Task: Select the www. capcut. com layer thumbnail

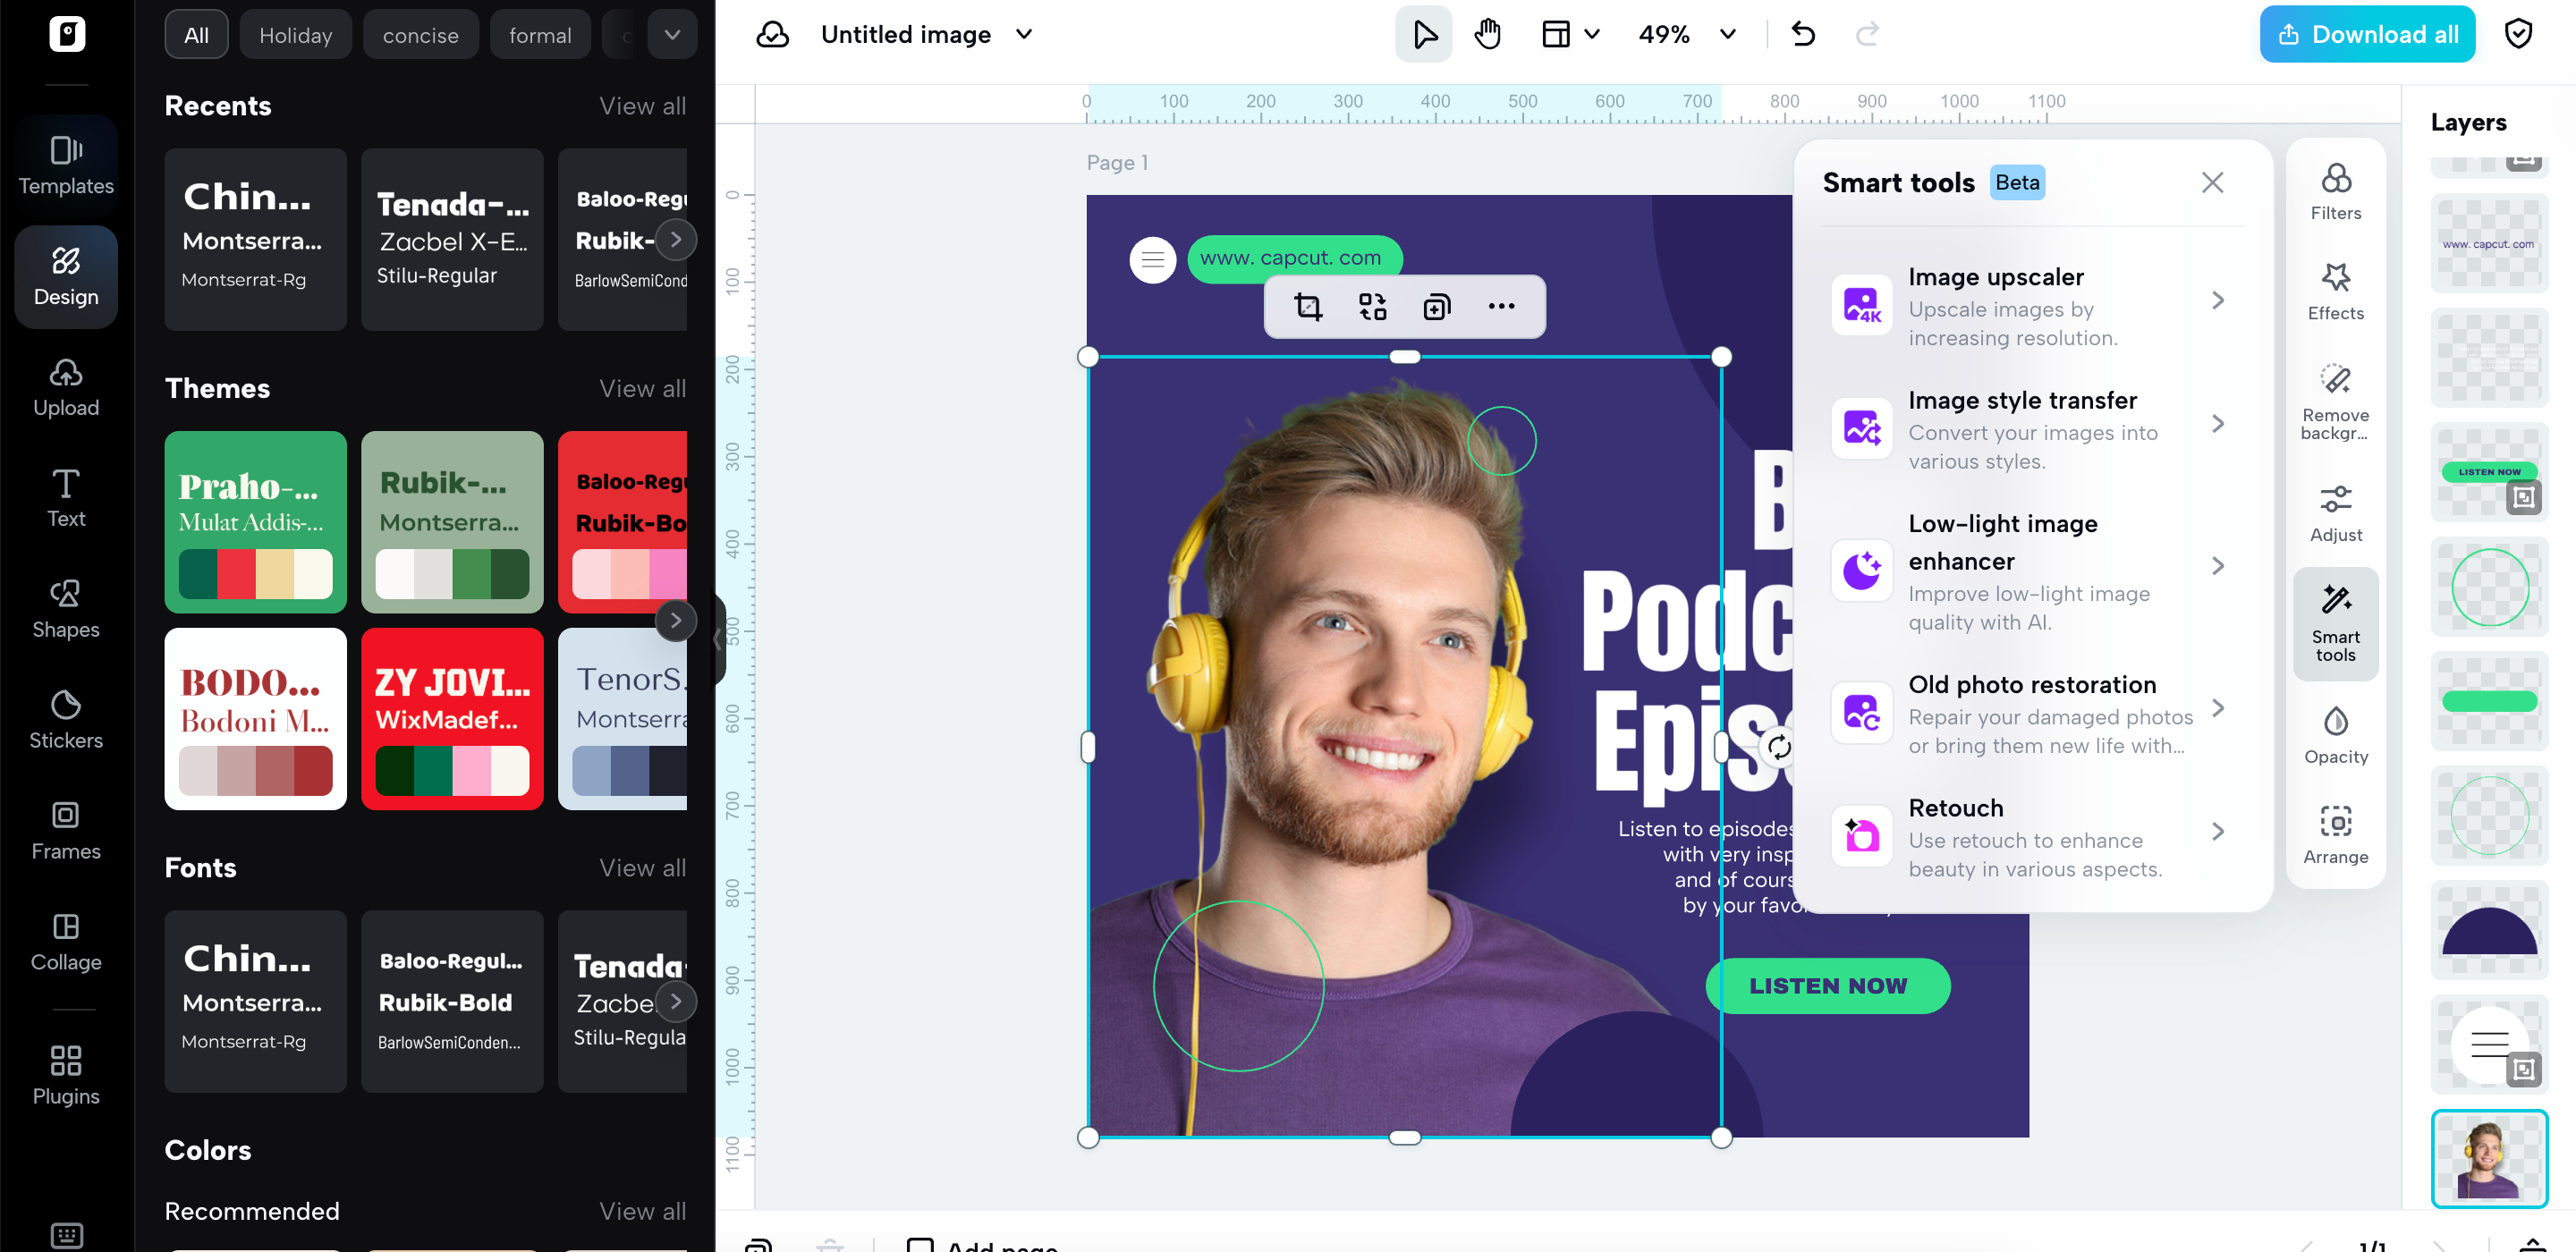Action: (2490, 244)
